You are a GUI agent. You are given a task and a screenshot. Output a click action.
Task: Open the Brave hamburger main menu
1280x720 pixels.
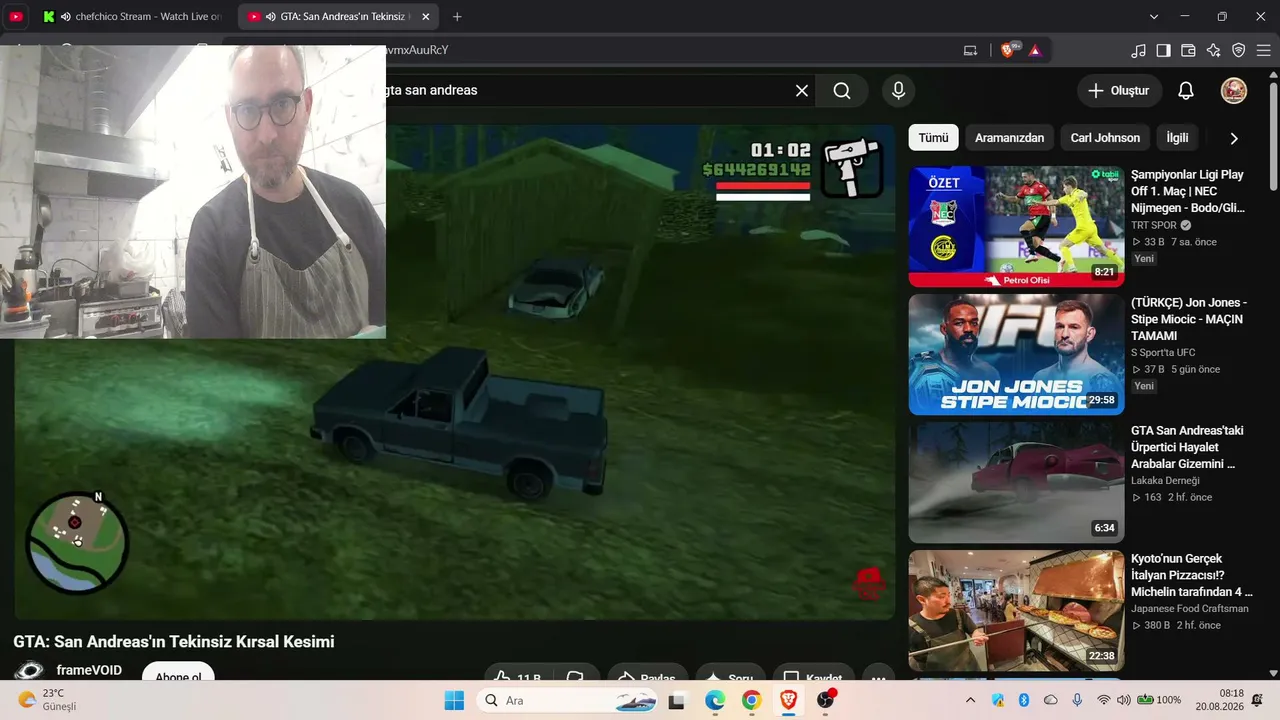pyautogui.click(x=1263, y=50)
